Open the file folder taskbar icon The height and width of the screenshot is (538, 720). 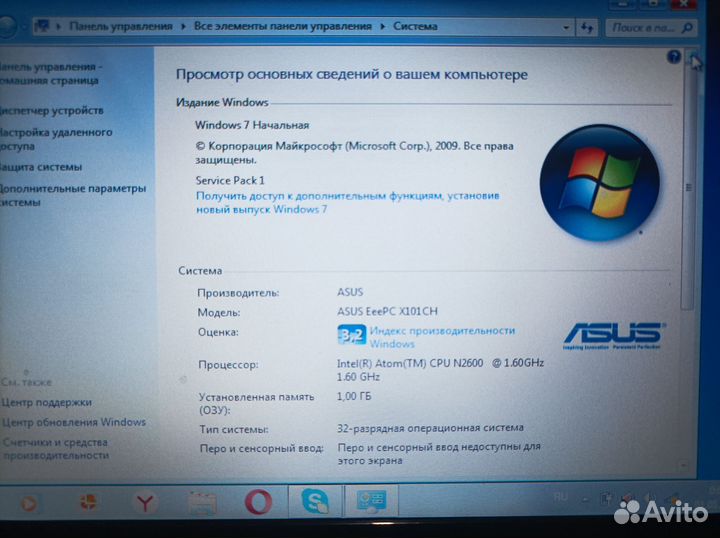point(202,503)
